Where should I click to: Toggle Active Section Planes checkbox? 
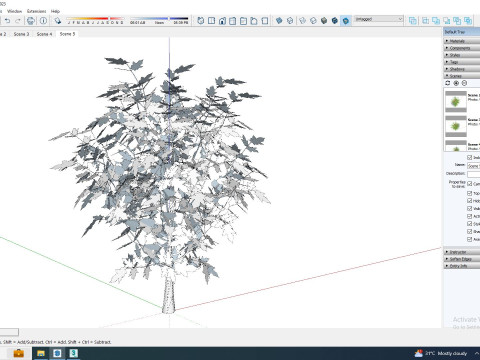point(470,216)
